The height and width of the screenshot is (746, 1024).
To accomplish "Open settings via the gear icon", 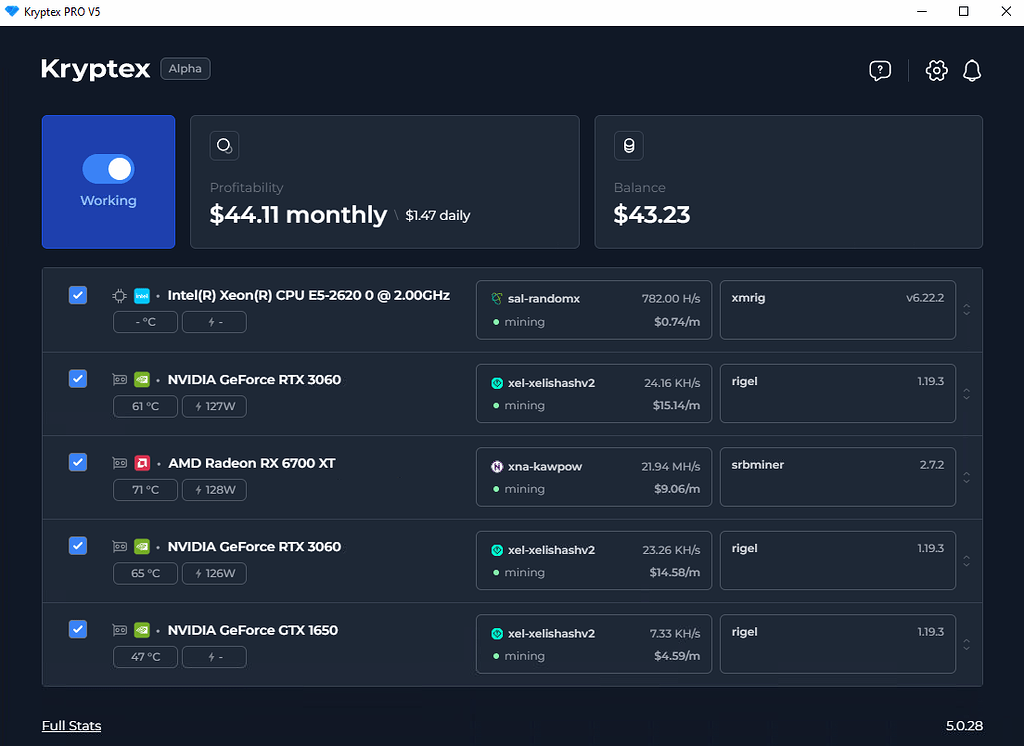I will point(936,70).
